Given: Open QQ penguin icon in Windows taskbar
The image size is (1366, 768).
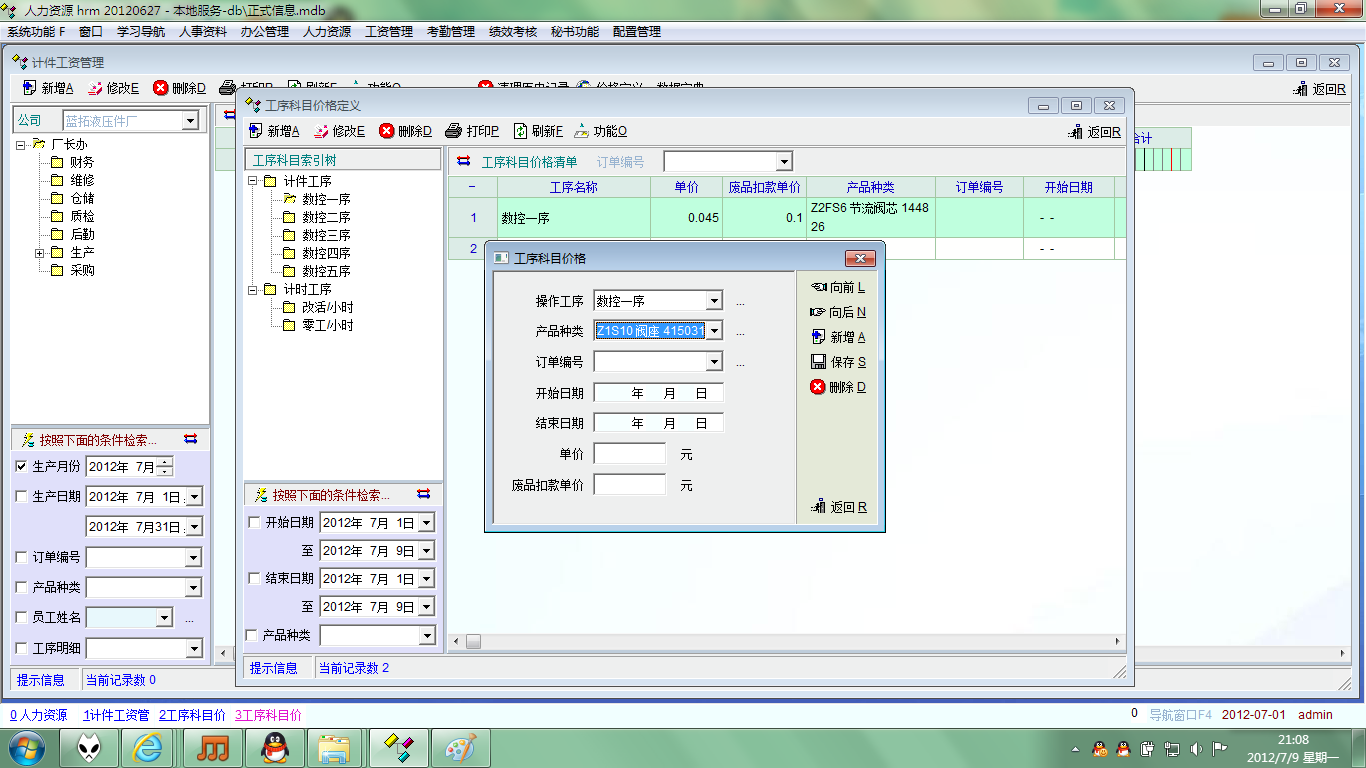Looking at the screenshot, I should pos(274,747).
